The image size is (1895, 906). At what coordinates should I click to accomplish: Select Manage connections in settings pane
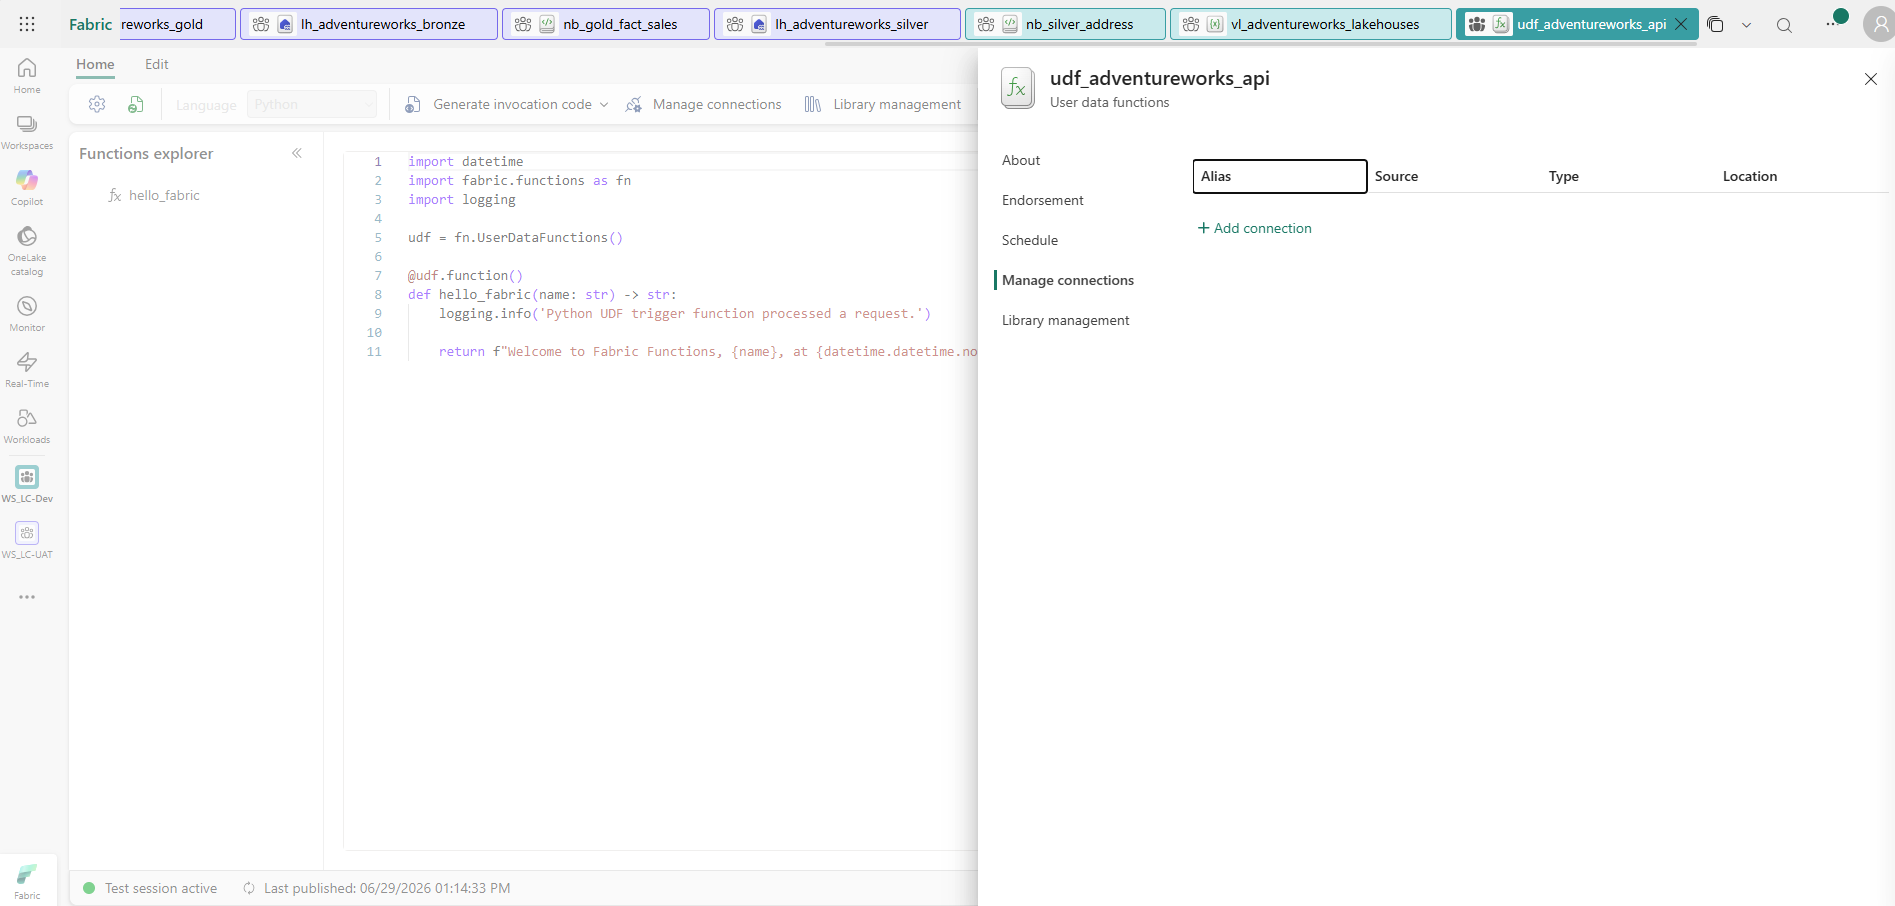pyautogui.click(x=1068, y=280)
